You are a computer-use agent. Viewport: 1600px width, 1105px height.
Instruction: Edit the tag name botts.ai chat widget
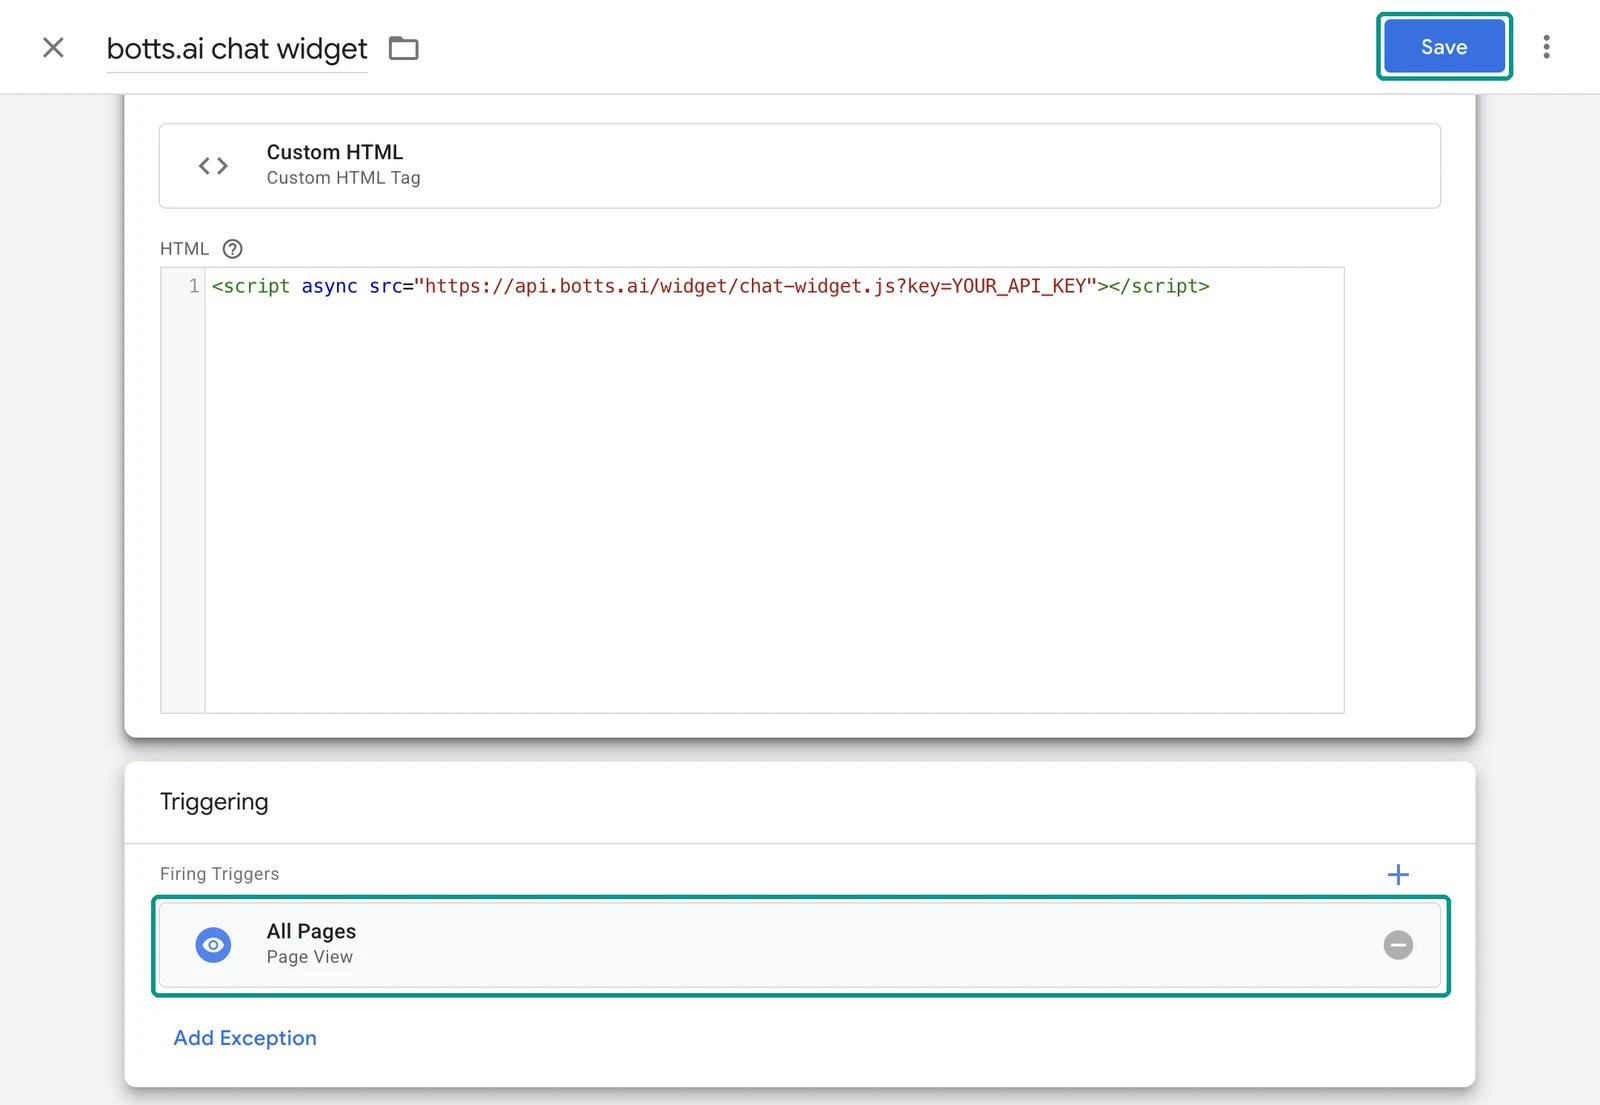(x=237, y=48)
